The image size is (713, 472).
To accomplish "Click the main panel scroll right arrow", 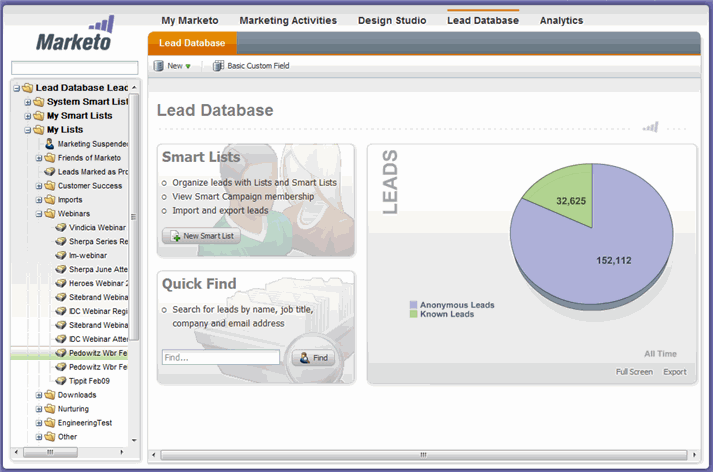I will point(694,455).
